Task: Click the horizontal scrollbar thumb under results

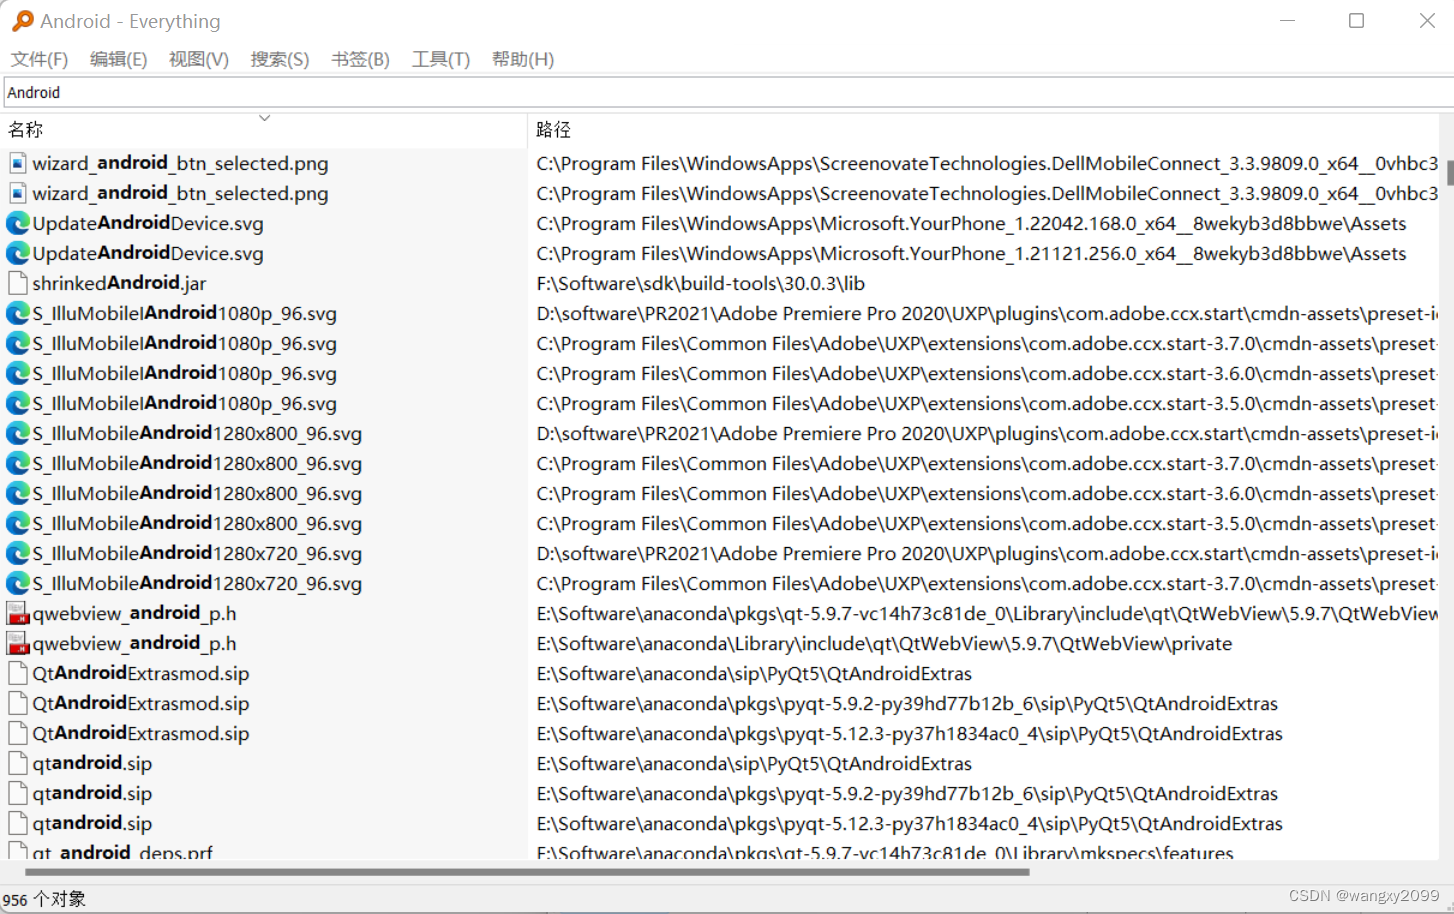Action: pyautogui.click(x=527, y=872)
